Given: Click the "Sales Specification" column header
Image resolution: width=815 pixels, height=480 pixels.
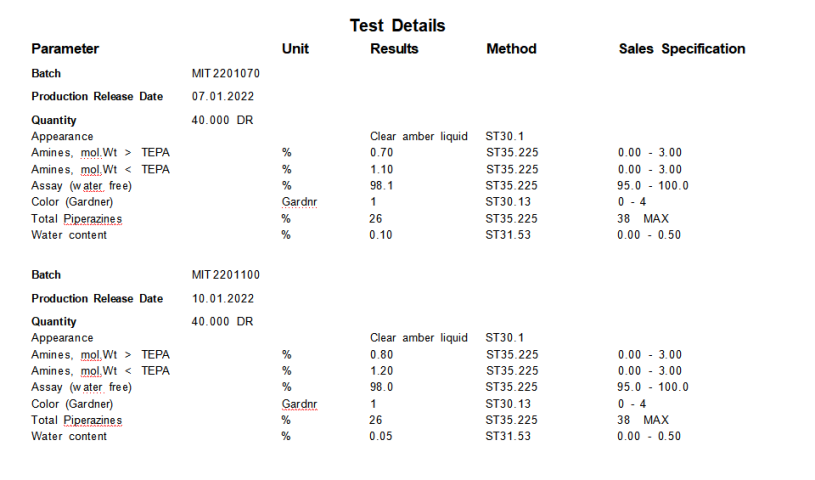Looking at the screenshot, I should (681, 49).
